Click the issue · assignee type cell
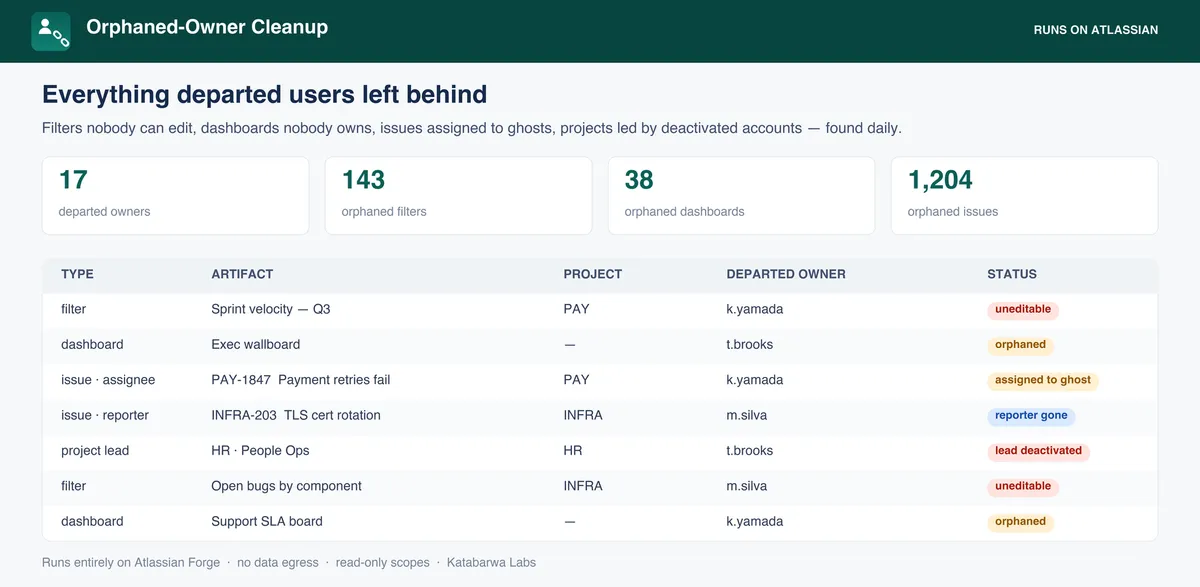Image resolution: width=1200 pixels, height=587 pixels. [x=108, y=380]
